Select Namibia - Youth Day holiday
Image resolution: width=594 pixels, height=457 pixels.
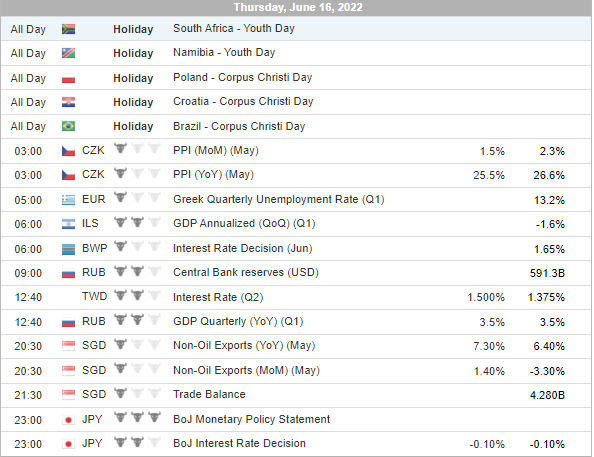[224, 52]
